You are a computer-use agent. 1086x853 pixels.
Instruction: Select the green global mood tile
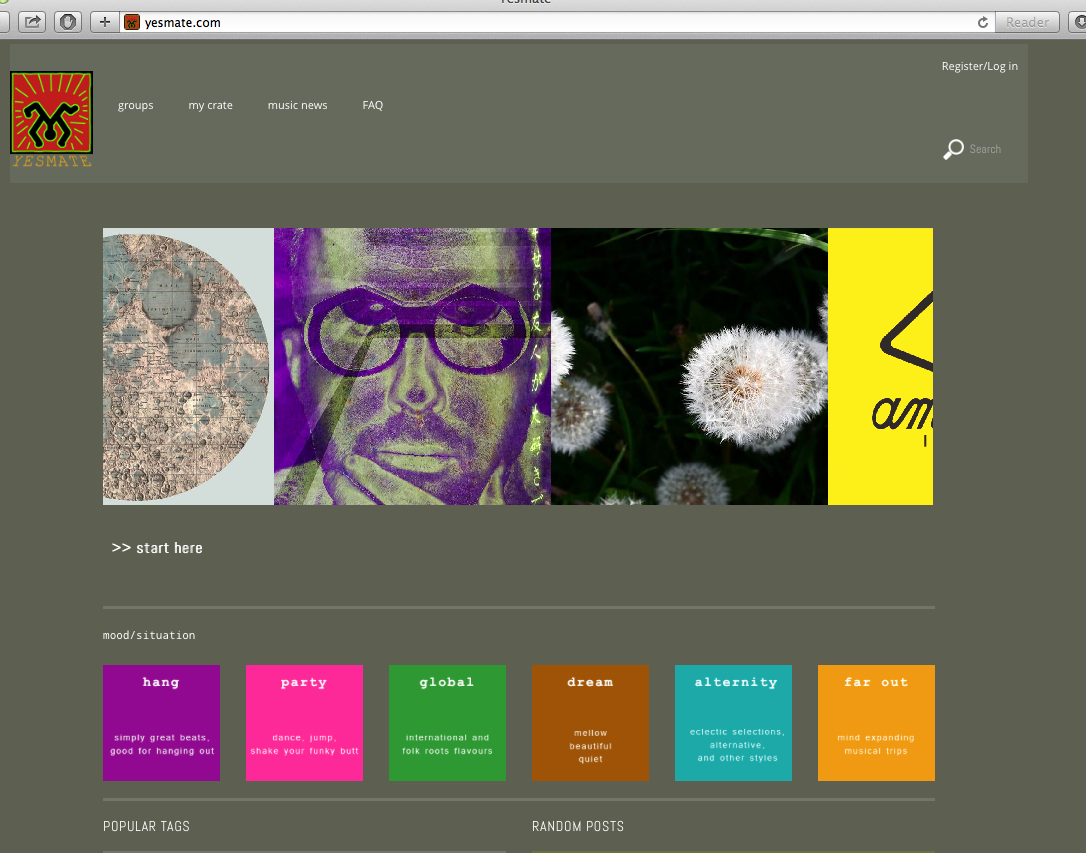click(447, 722)
